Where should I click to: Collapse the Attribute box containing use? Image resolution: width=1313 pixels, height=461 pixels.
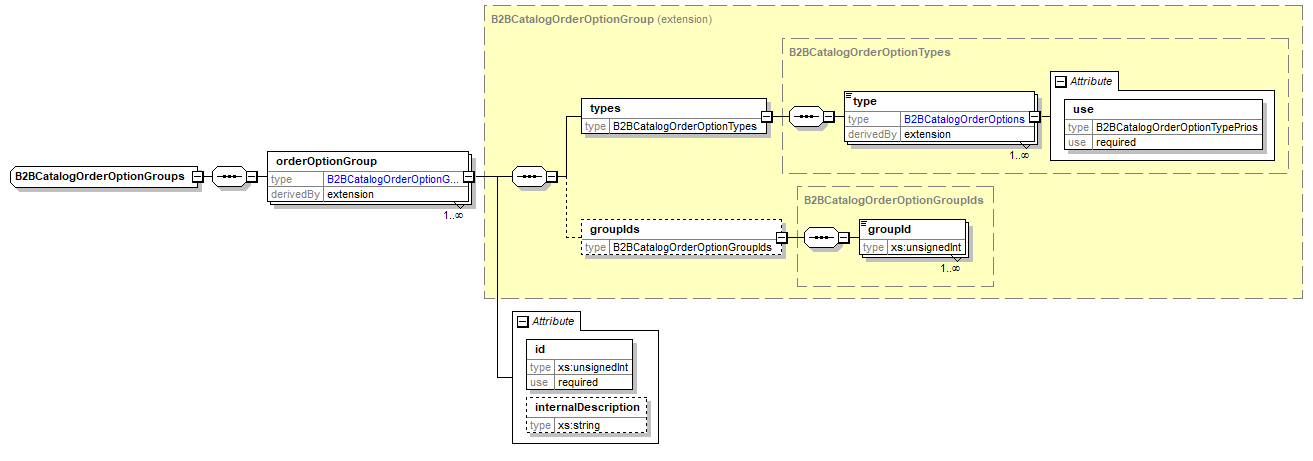coord(1060,81)
